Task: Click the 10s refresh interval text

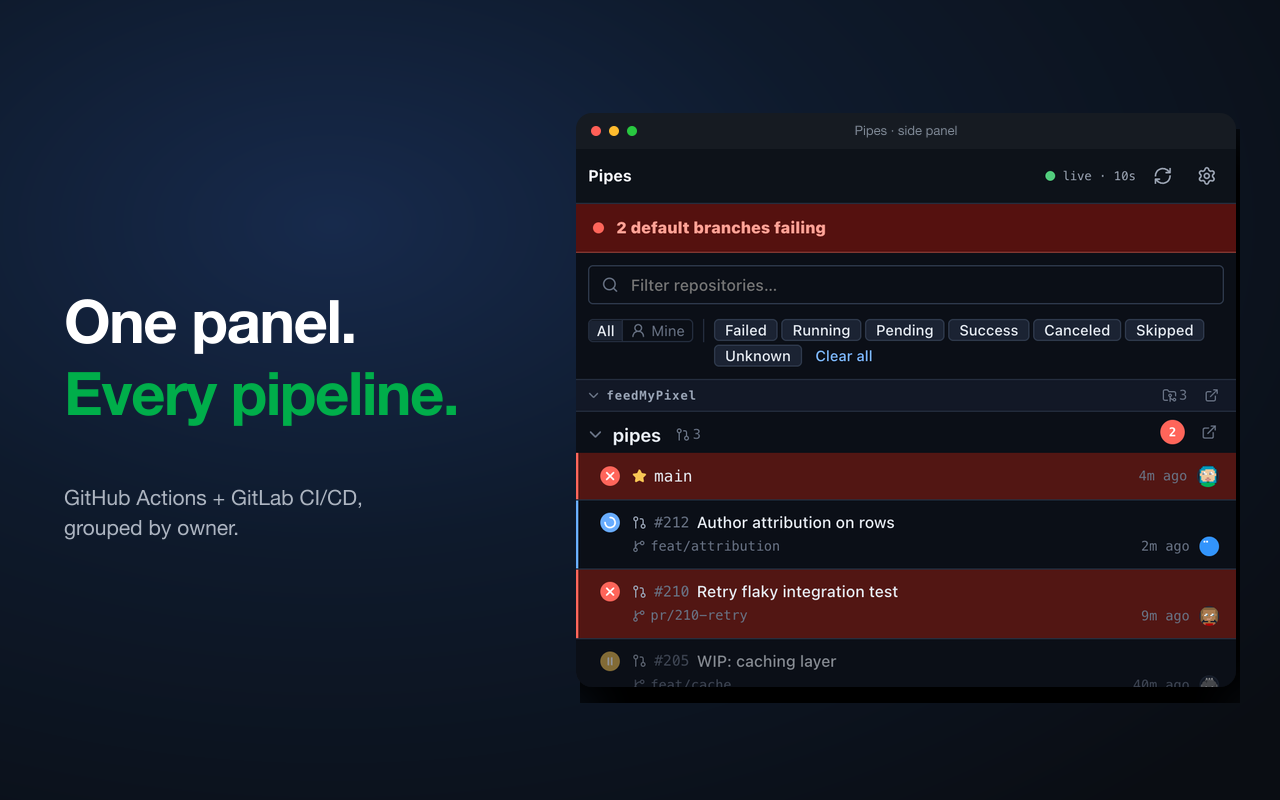Action: click(1125, 176)
